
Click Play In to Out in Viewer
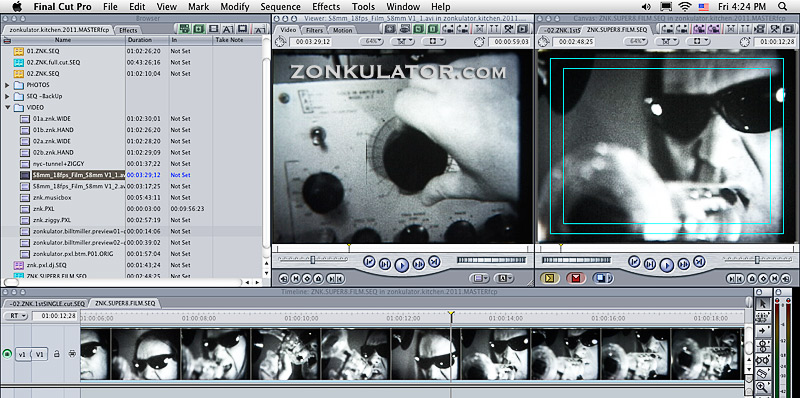[385, 264]
